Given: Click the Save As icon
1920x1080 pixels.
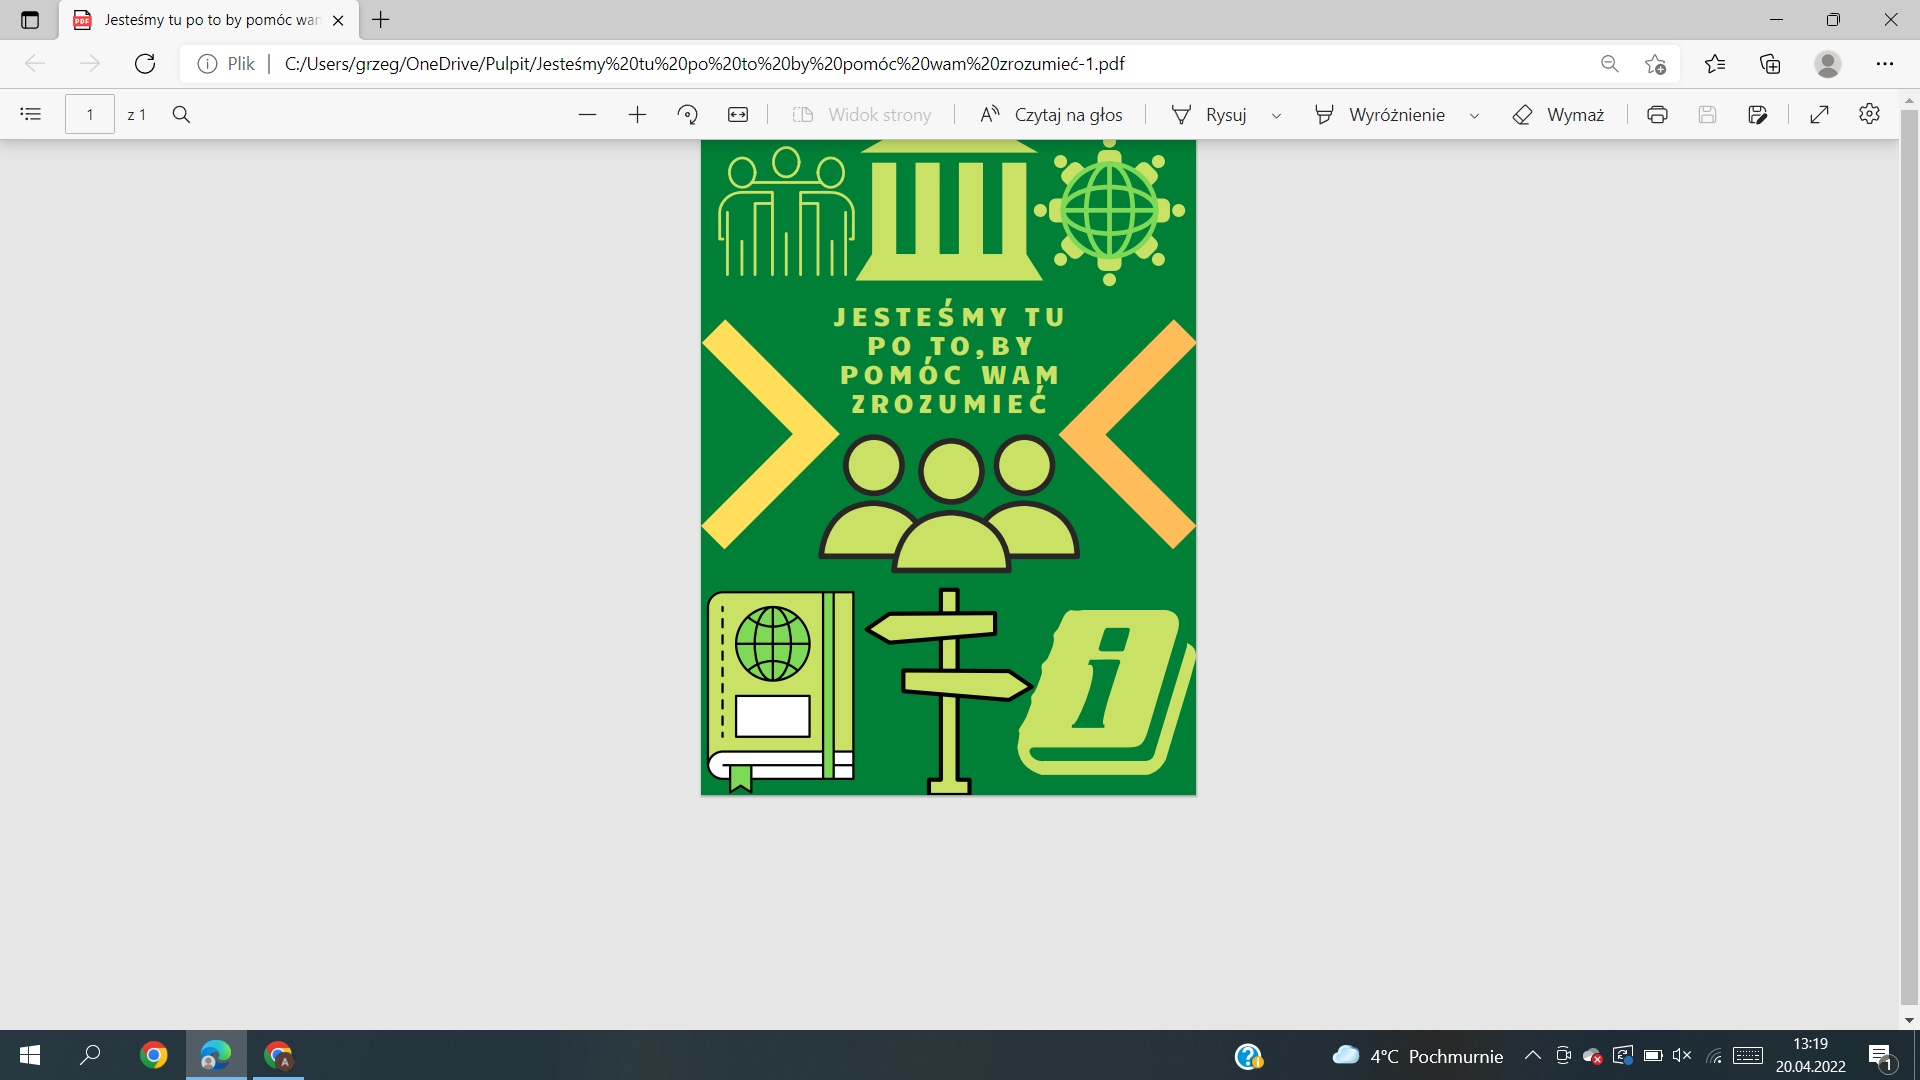Looking at the screenshot, I should click(x=1757, y=114).
